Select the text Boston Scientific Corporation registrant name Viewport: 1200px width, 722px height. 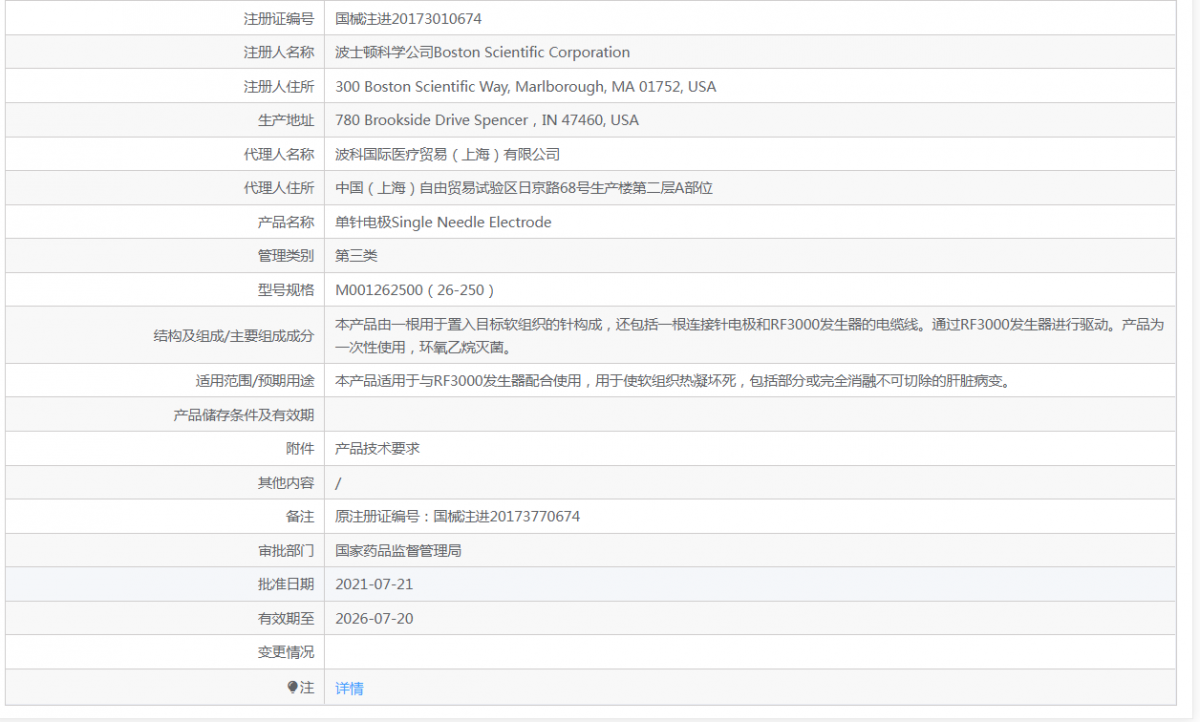coord(532,52)
